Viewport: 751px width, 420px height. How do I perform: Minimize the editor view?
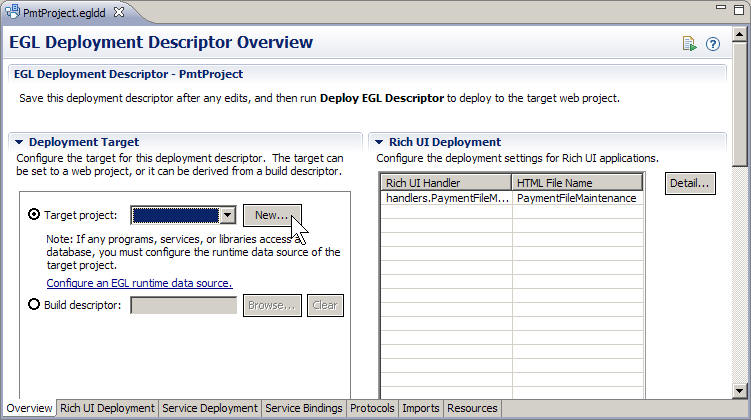click(721, 8)
